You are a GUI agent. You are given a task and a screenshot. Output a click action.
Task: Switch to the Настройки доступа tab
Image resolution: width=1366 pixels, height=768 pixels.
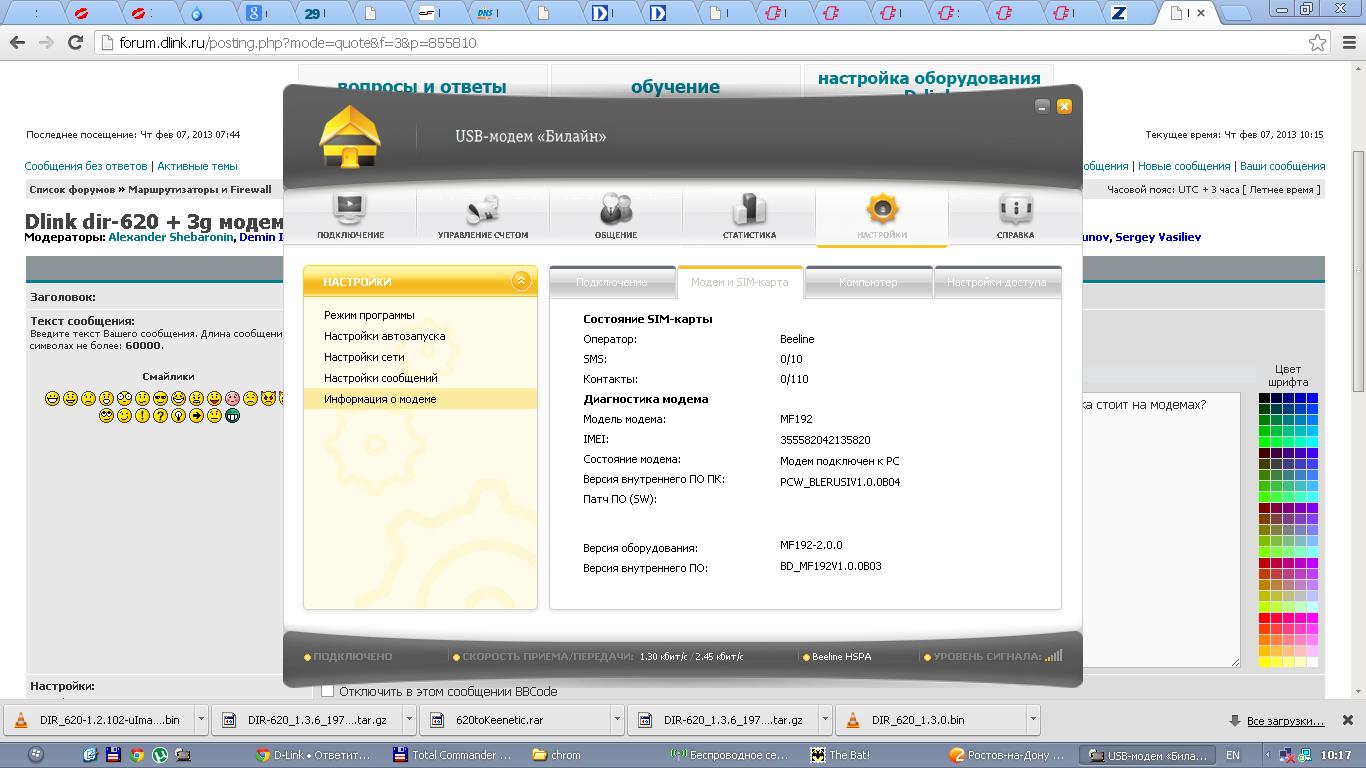pos(996,282)
